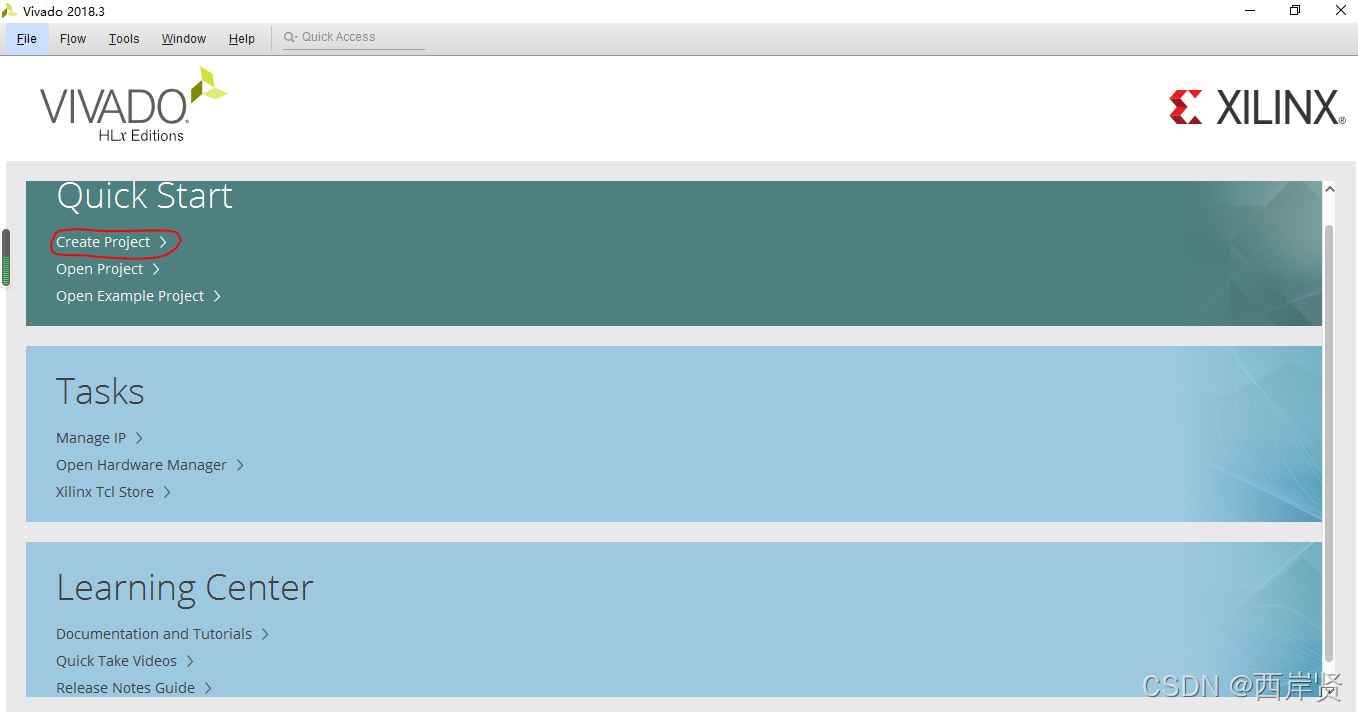Open Release Notes Guide
Screen dimensions: 1358x712
click(x=125, y=688)
